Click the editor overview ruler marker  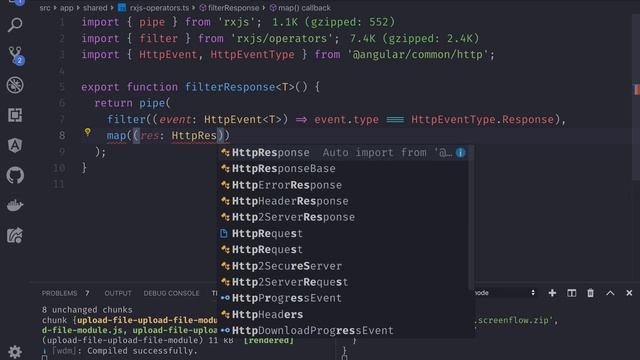[x=636, y=89]
